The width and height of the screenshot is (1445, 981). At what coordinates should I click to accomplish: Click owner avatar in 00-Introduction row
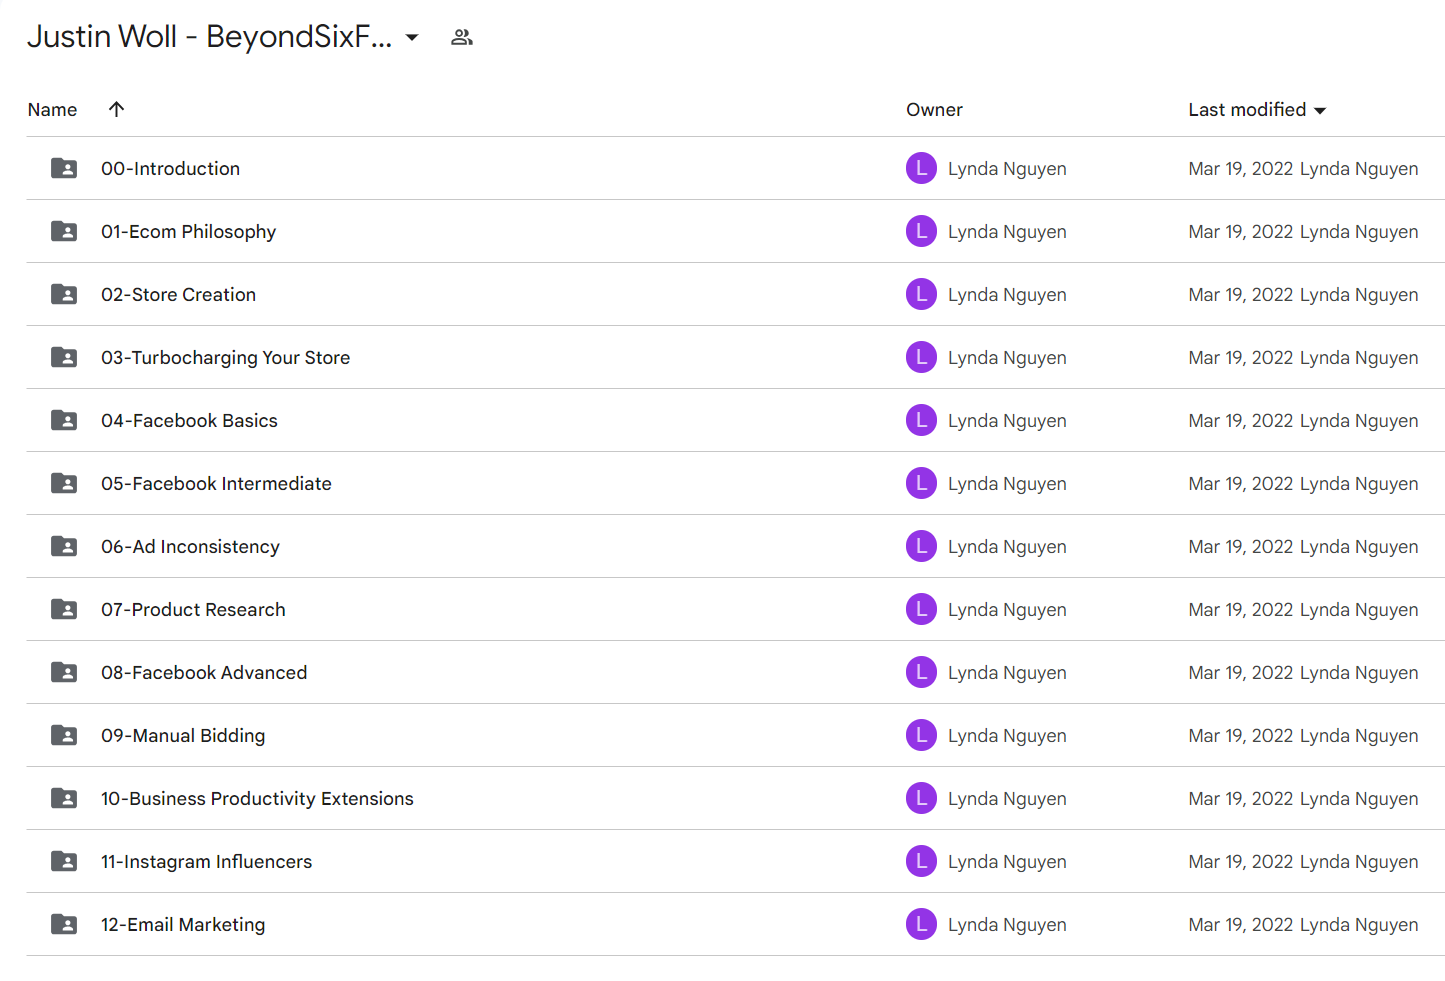(x=921, y=168)
